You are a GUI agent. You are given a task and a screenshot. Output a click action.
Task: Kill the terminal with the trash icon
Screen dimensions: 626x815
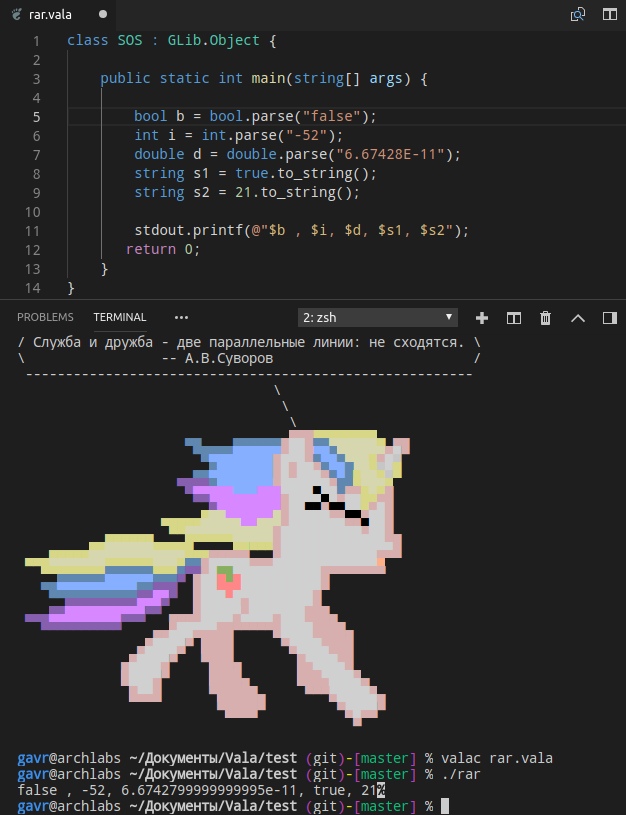545,318
